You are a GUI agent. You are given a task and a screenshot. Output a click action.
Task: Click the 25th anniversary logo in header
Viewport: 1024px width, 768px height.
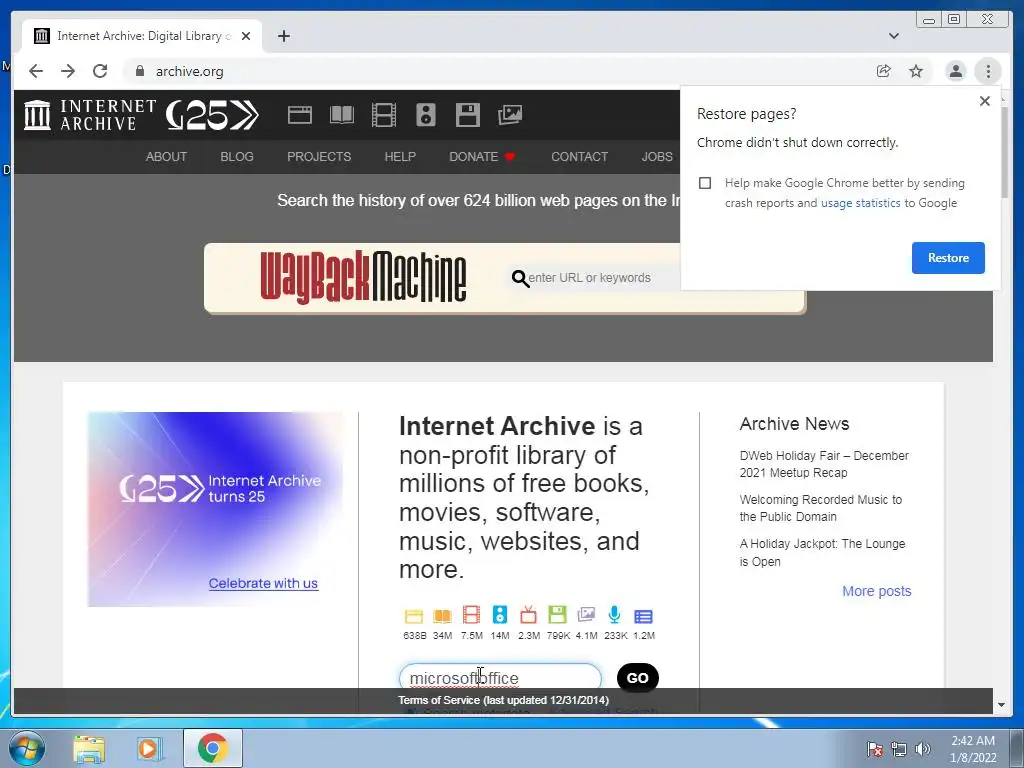[212, 115]
